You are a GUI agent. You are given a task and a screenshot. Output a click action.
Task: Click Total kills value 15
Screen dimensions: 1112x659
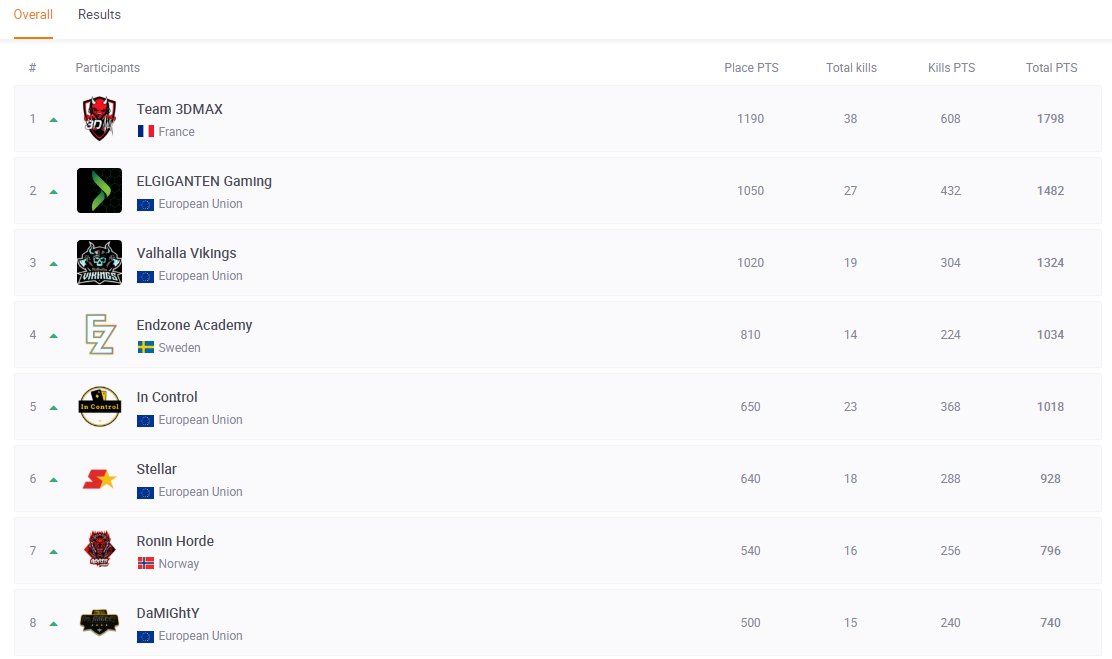(850, 623)
